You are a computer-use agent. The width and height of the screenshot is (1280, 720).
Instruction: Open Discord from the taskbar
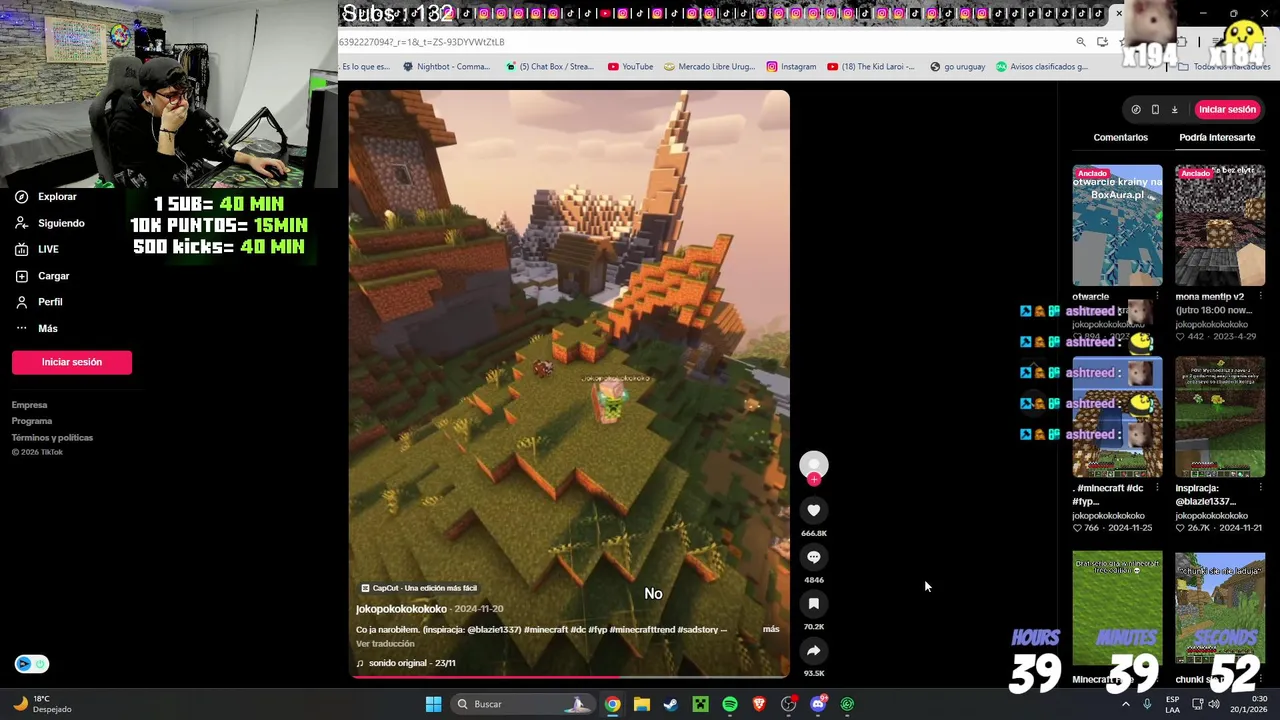click(818, 704)
